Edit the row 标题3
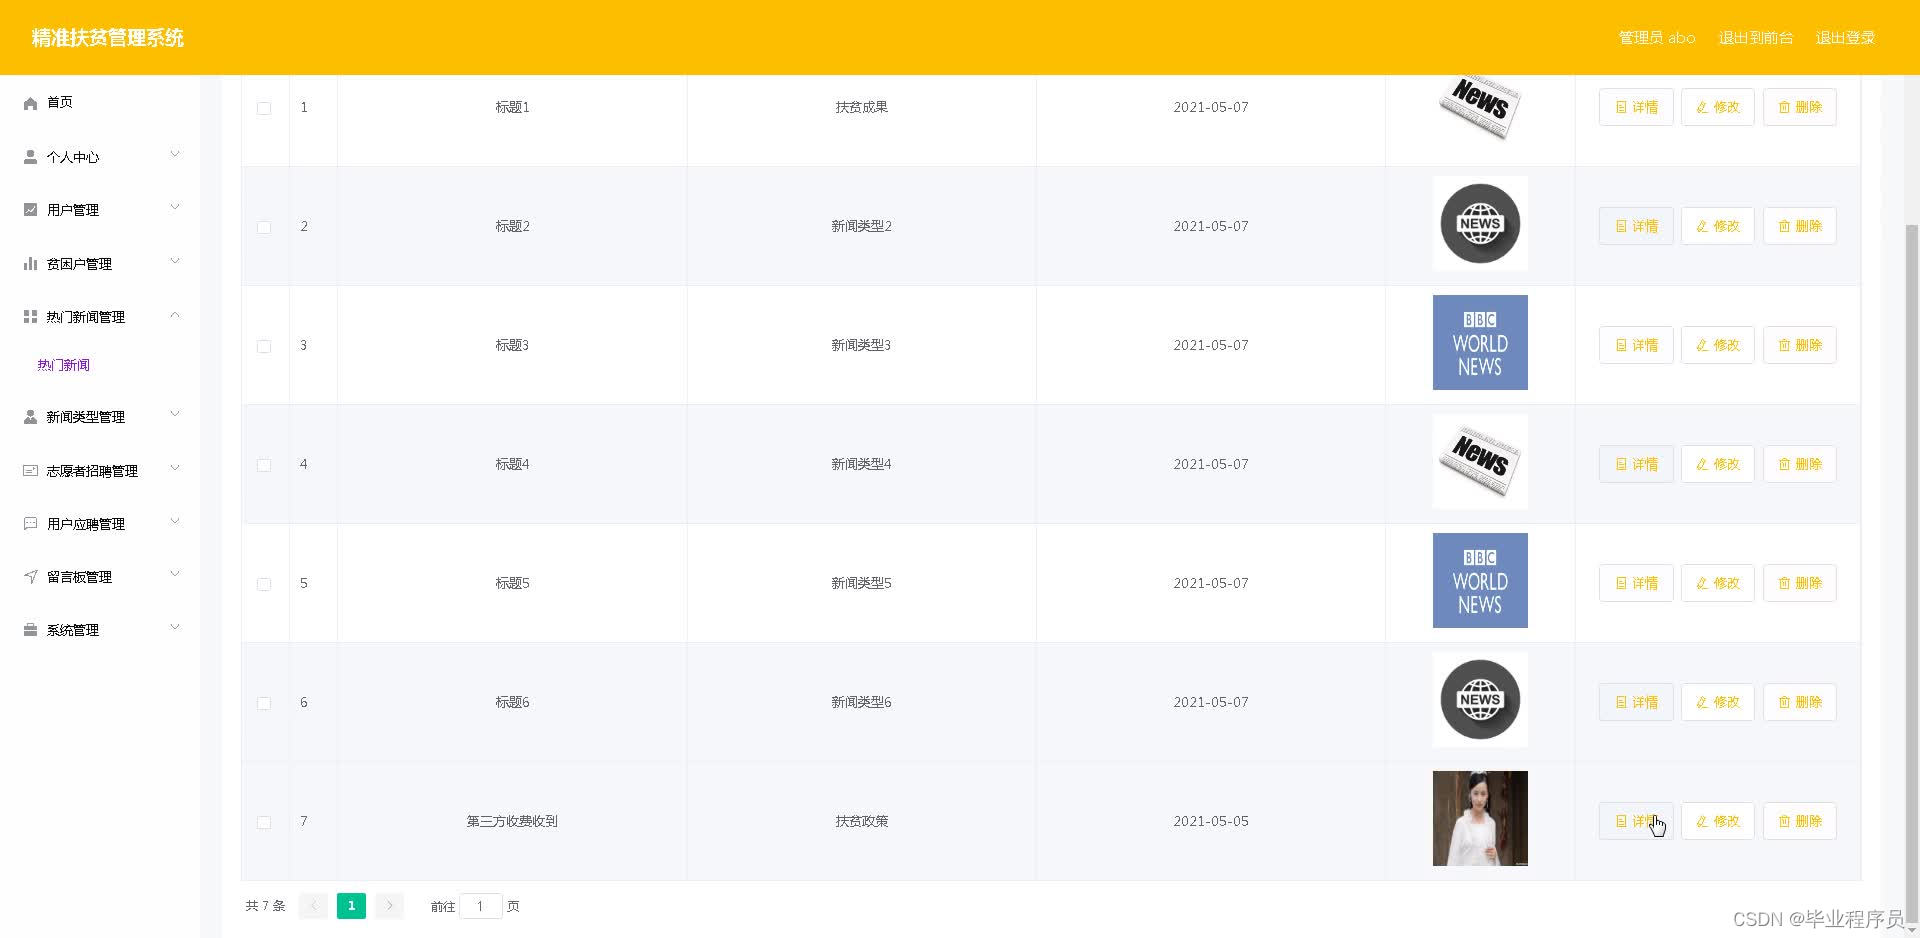The width and height of the screenshot is (1920, 938). pos(1718,345)
